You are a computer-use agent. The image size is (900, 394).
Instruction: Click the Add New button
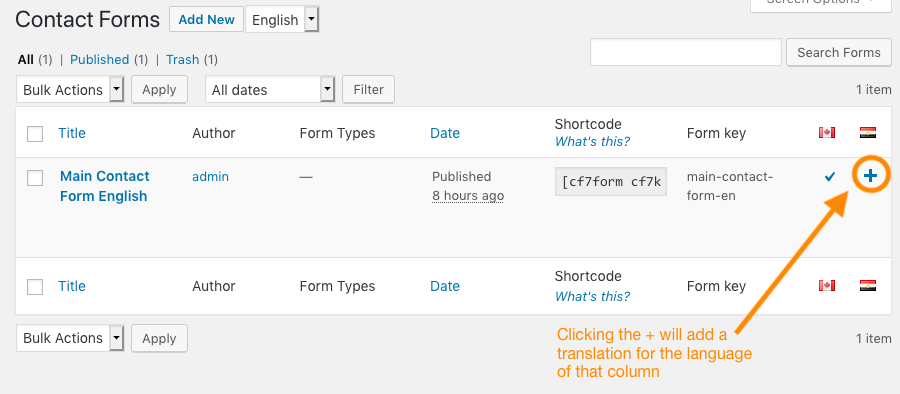(206, 20)
